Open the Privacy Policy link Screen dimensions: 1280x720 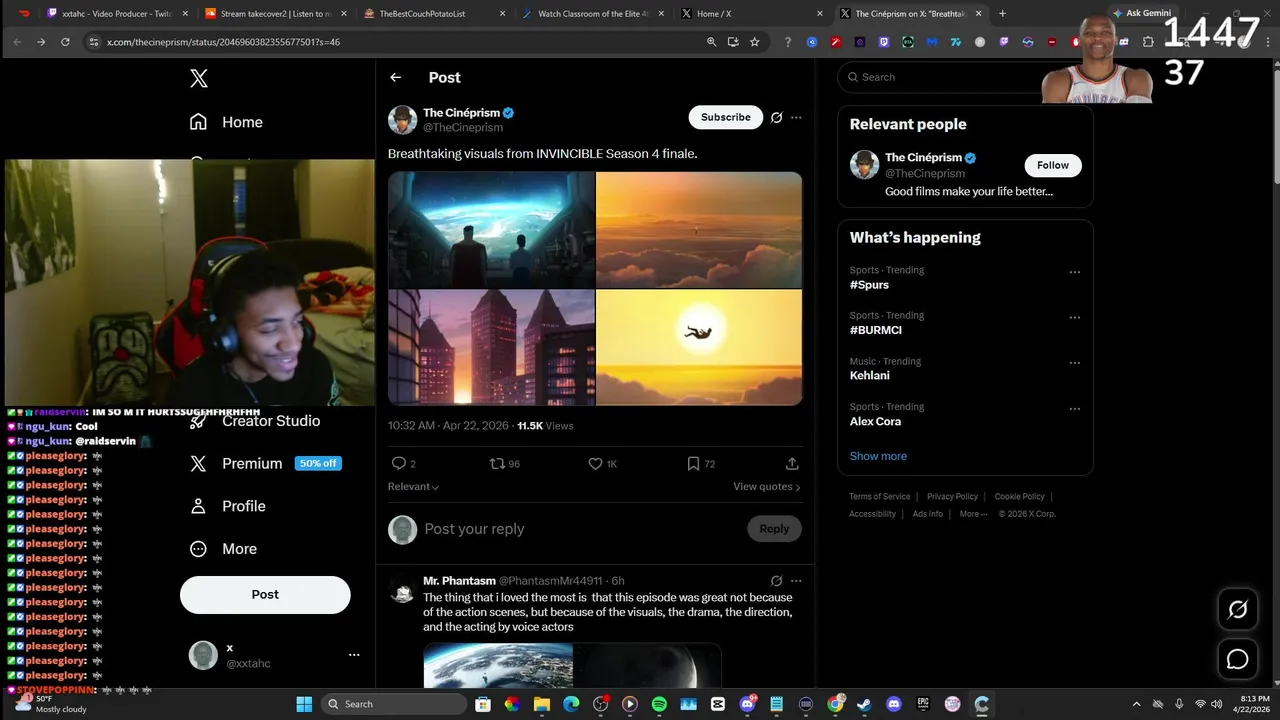coord(952,496)
